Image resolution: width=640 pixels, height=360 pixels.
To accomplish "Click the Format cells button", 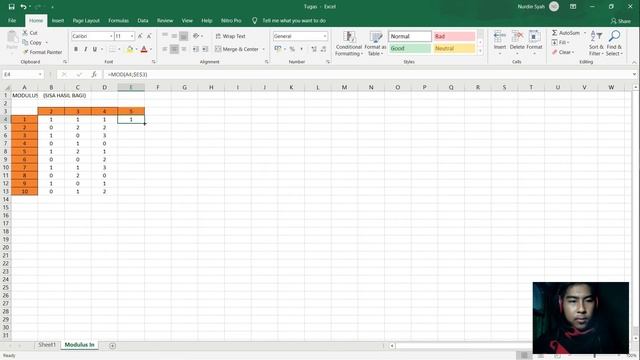I will point(534,43).
